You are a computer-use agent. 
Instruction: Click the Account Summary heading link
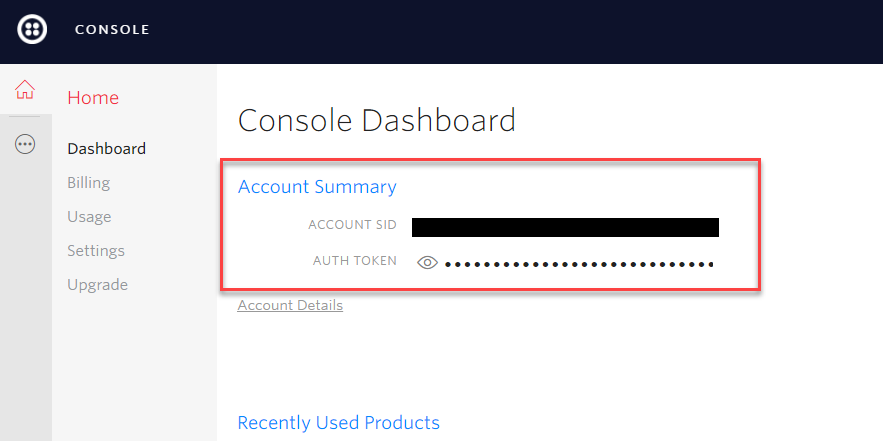pos(317,186)
